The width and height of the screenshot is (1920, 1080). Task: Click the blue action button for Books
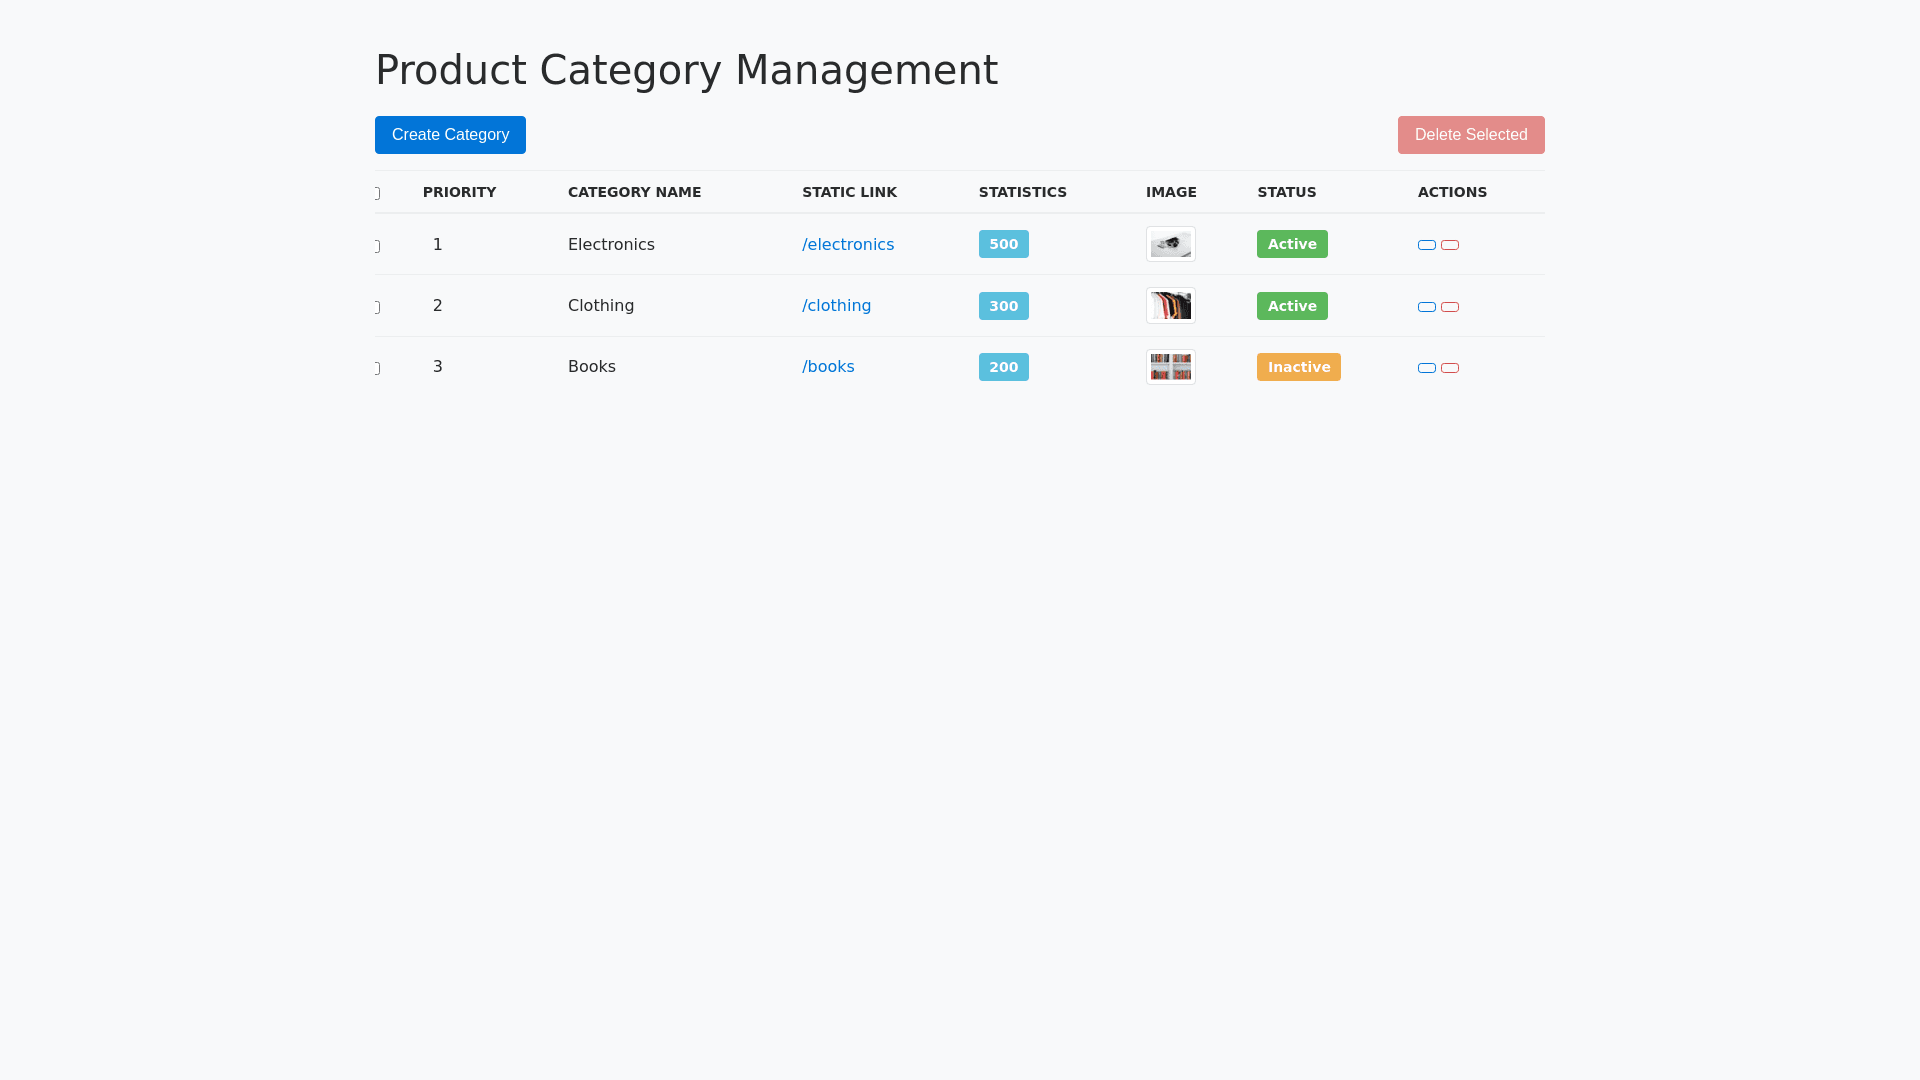1426,368
